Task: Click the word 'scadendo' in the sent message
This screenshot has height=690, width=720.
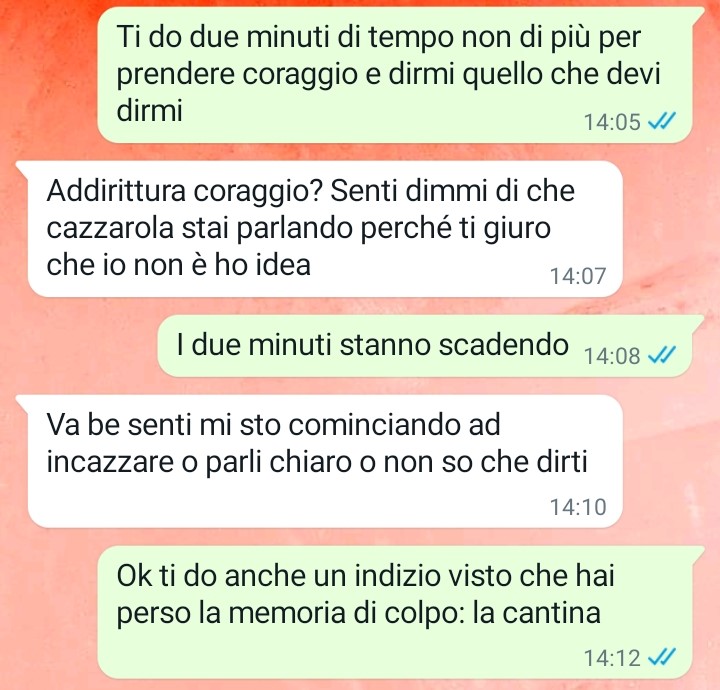Action: pos(504,345)
